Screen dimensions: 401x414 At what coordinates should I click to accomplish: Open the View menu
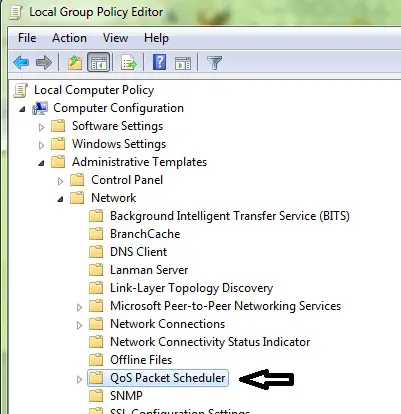(115, 38)
